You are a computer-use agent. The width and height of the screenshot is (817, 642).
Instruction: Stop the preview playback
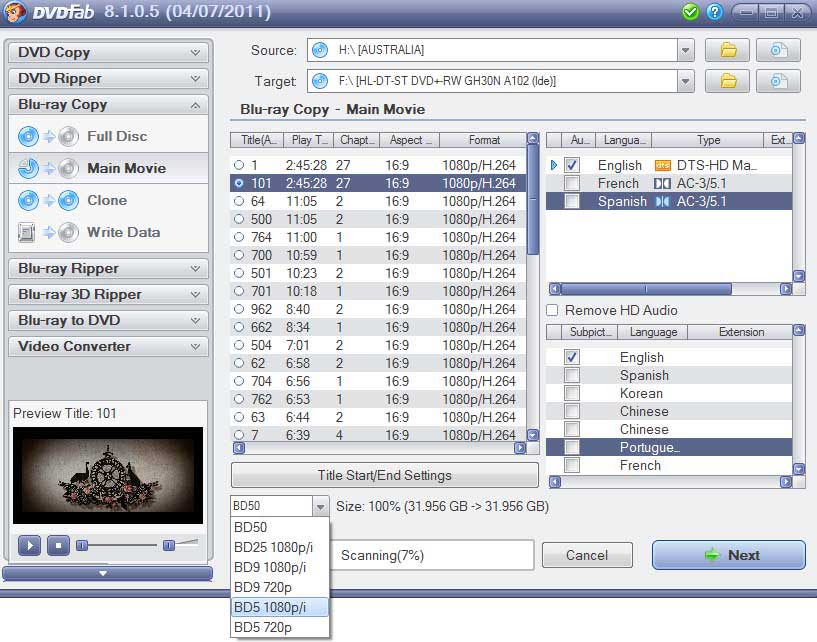tap(58, 546)
